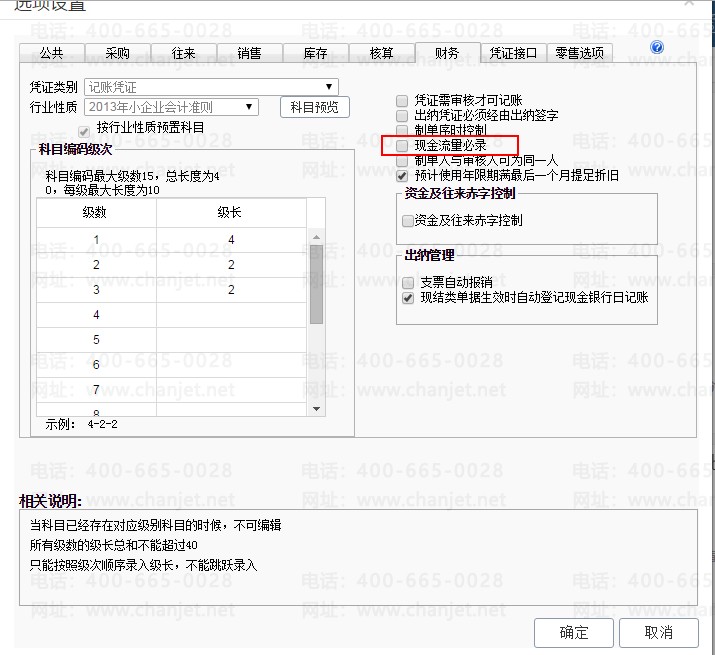Enable 资金及往来赤字控制 checkbox
This screenshot has height=655, width=715.
coord(407,220)
